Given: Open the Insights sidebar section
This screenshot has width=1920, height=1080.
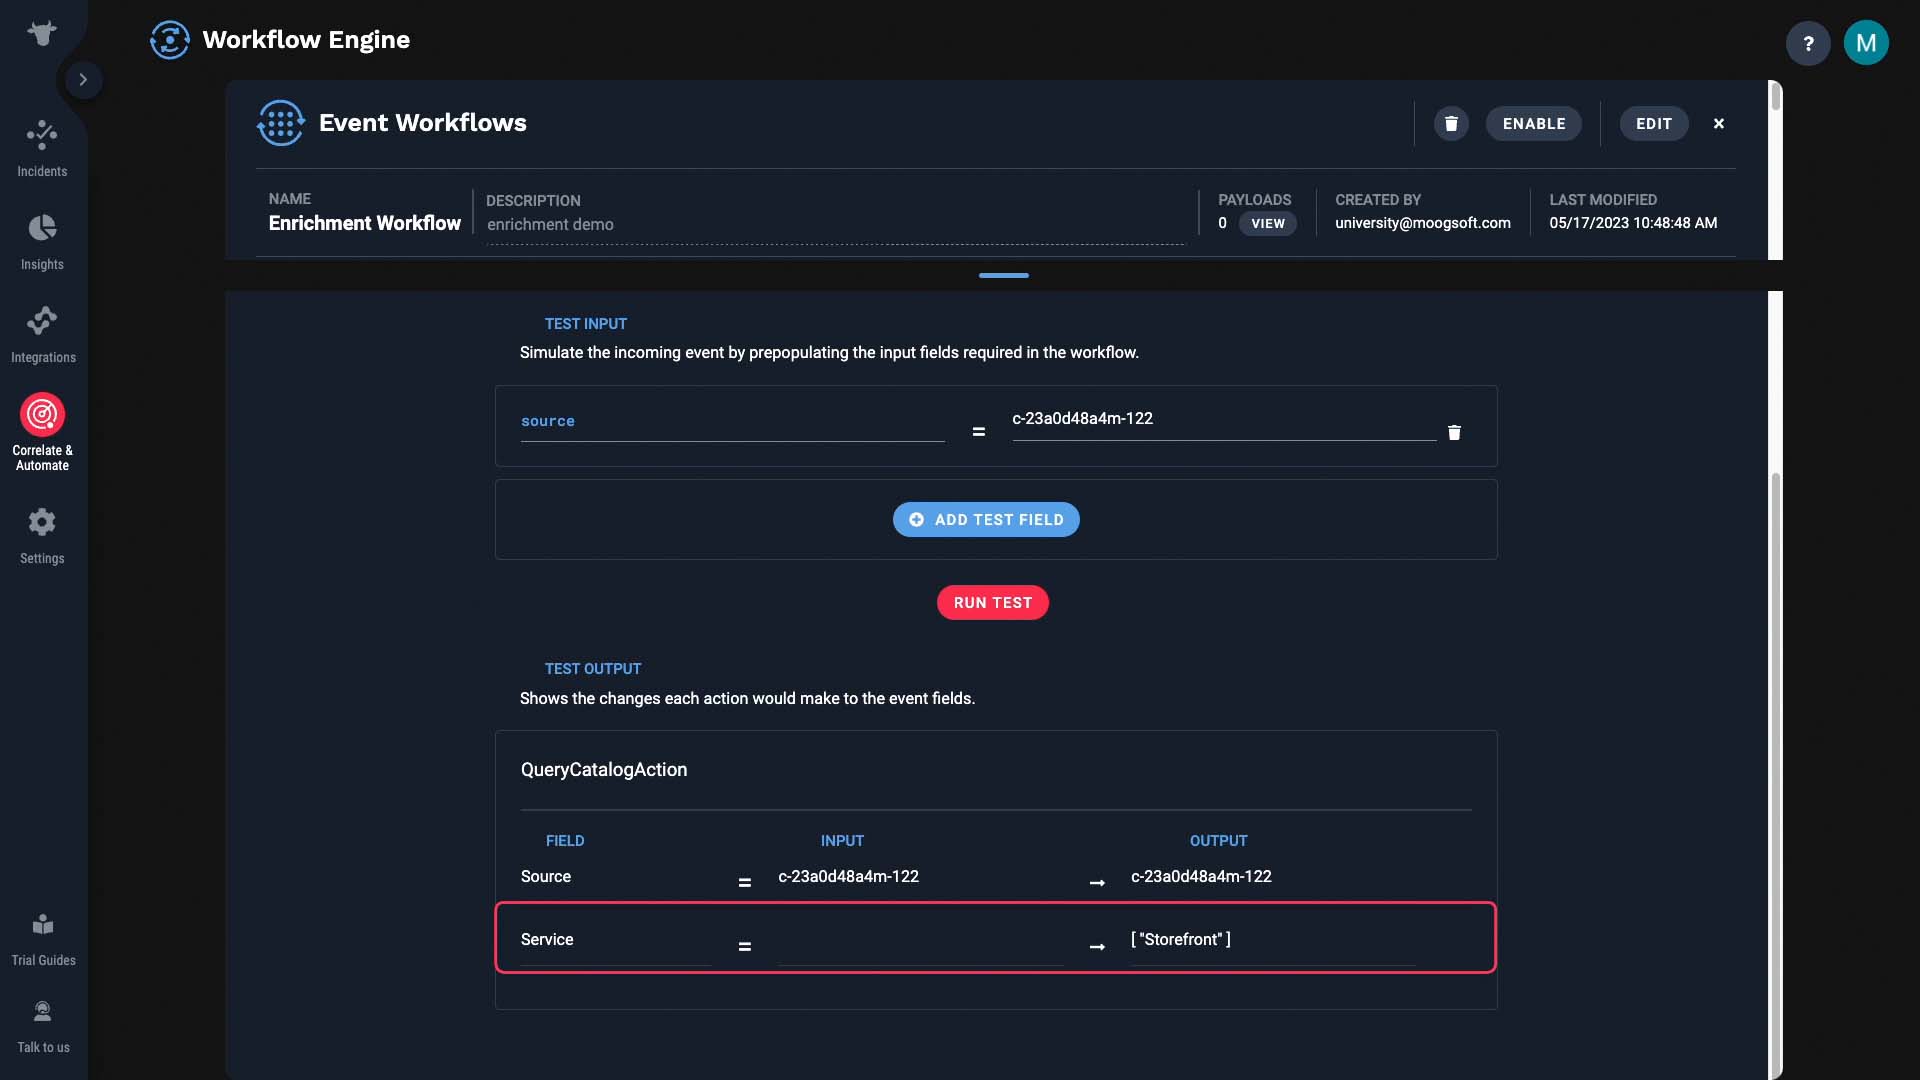Looking at the screenshot, I should coord(42,242).
